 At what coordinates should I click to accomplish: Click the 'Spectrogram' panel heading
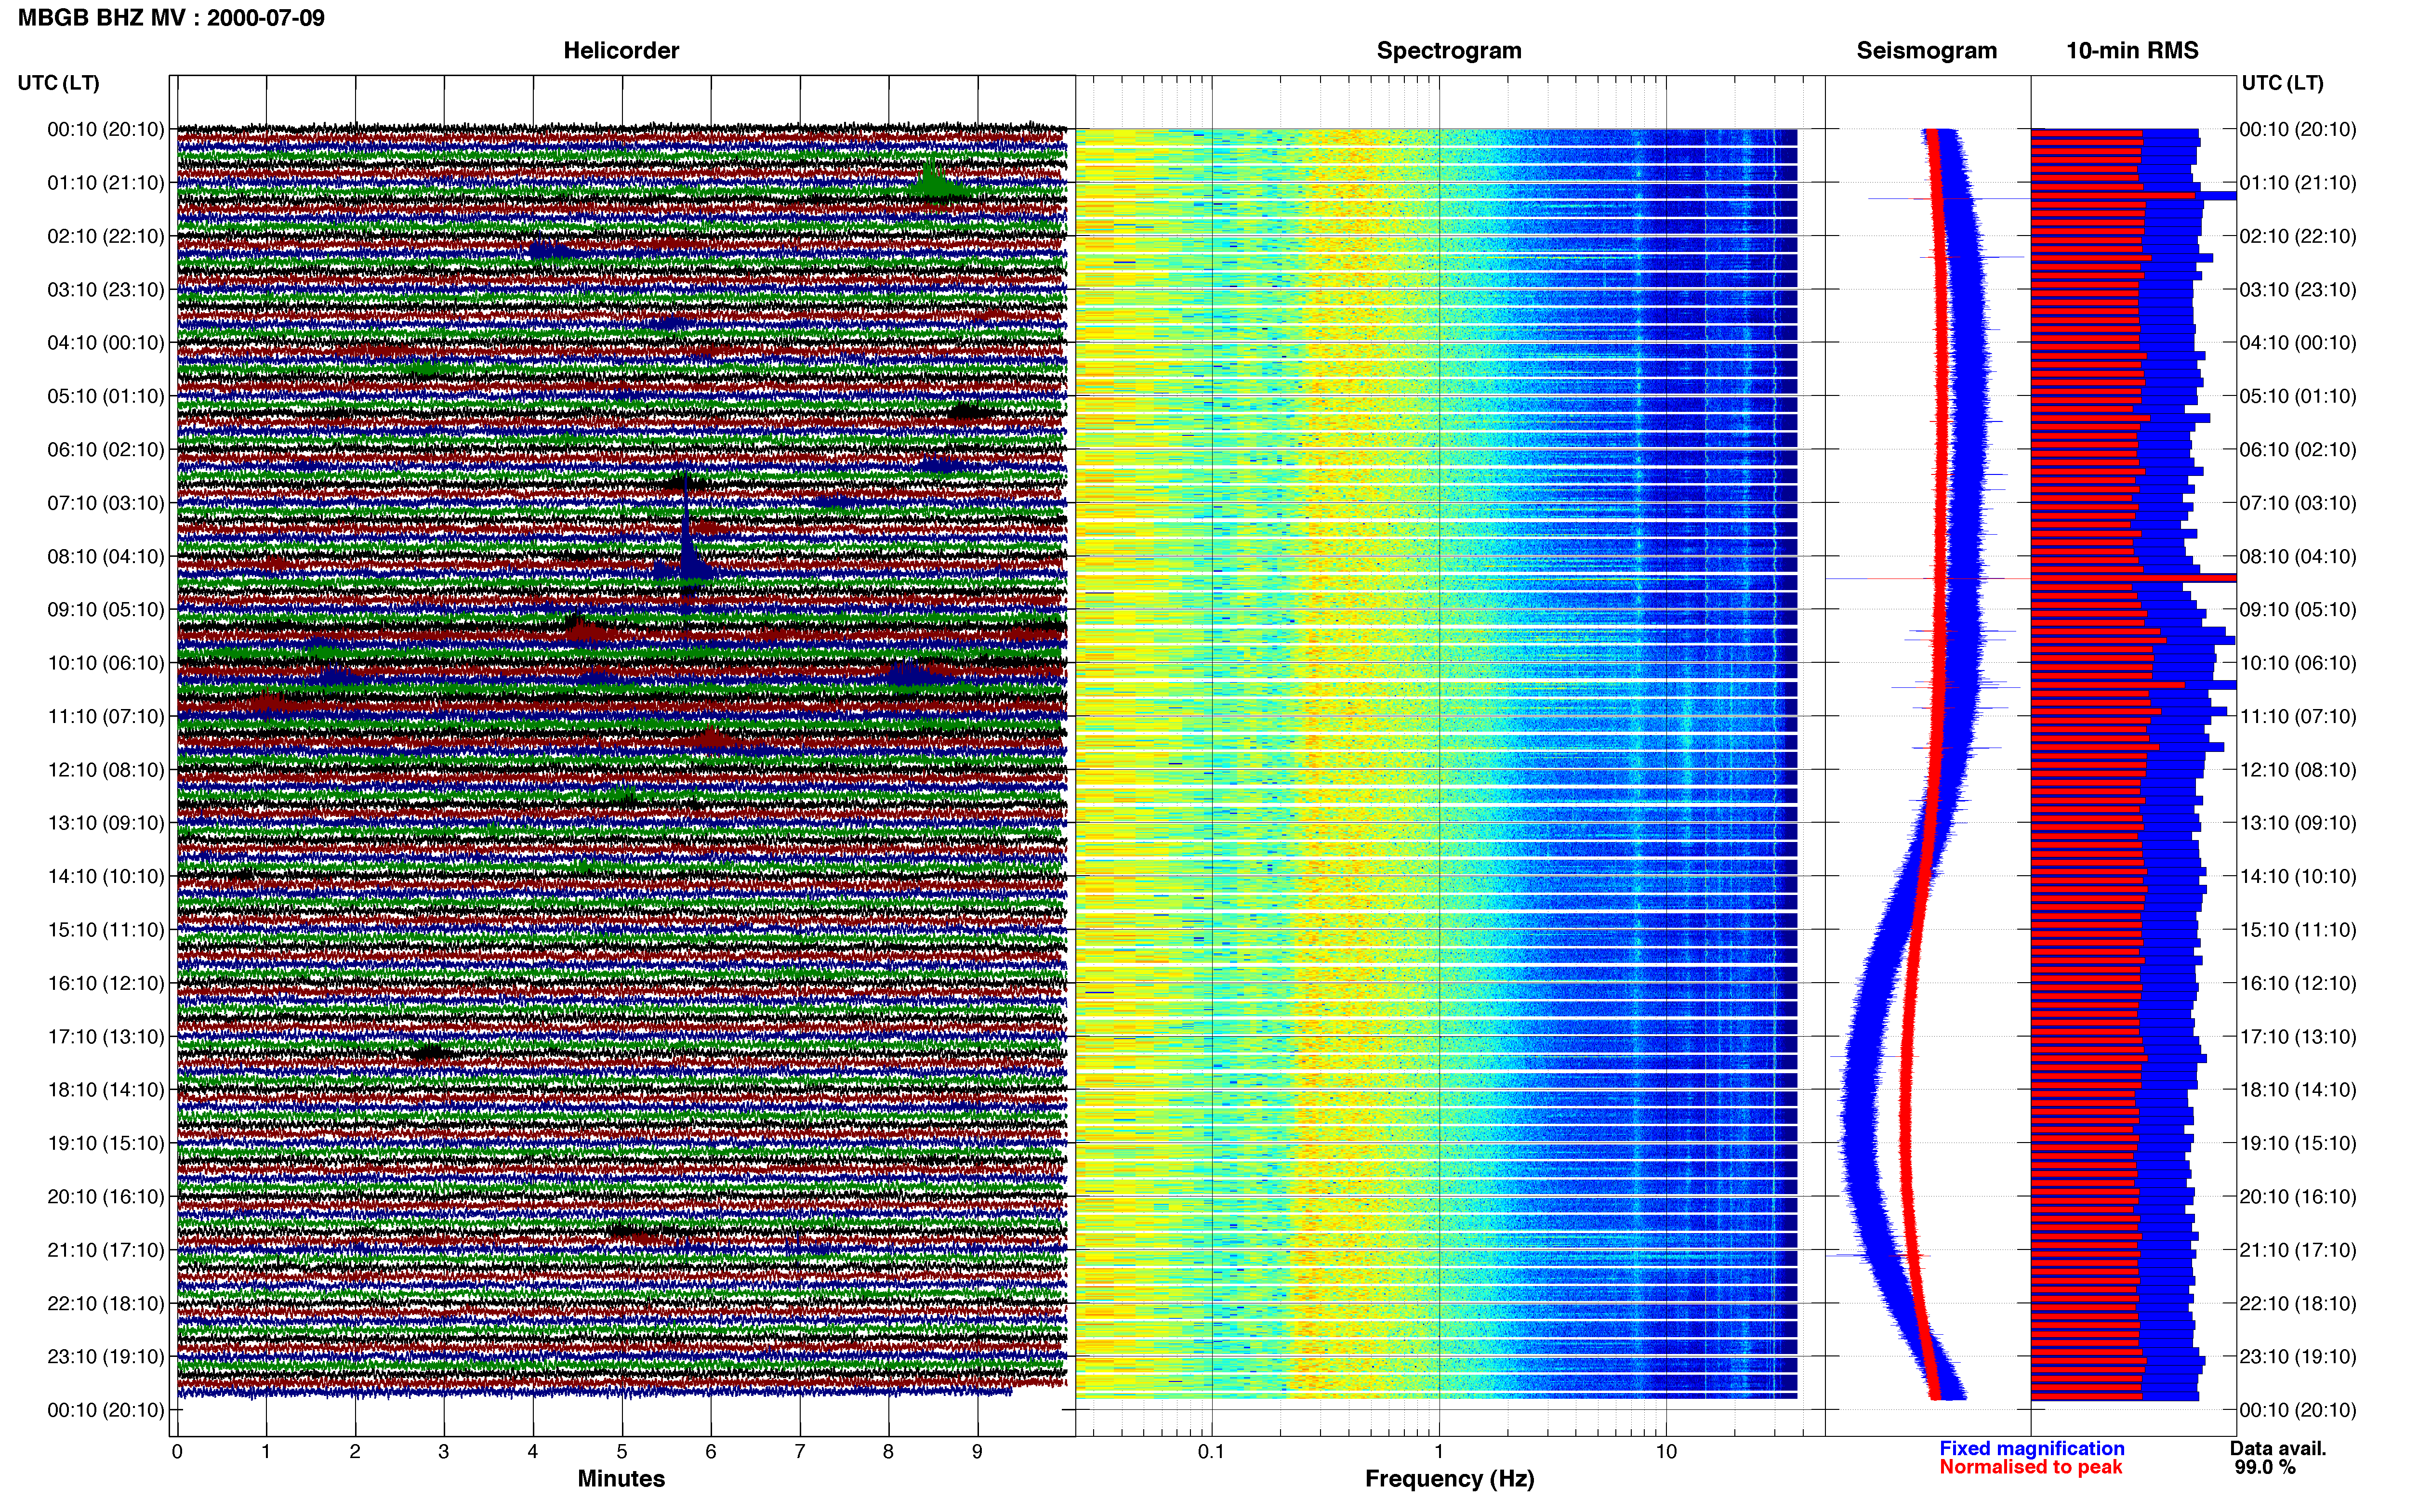coord(1449,51)
